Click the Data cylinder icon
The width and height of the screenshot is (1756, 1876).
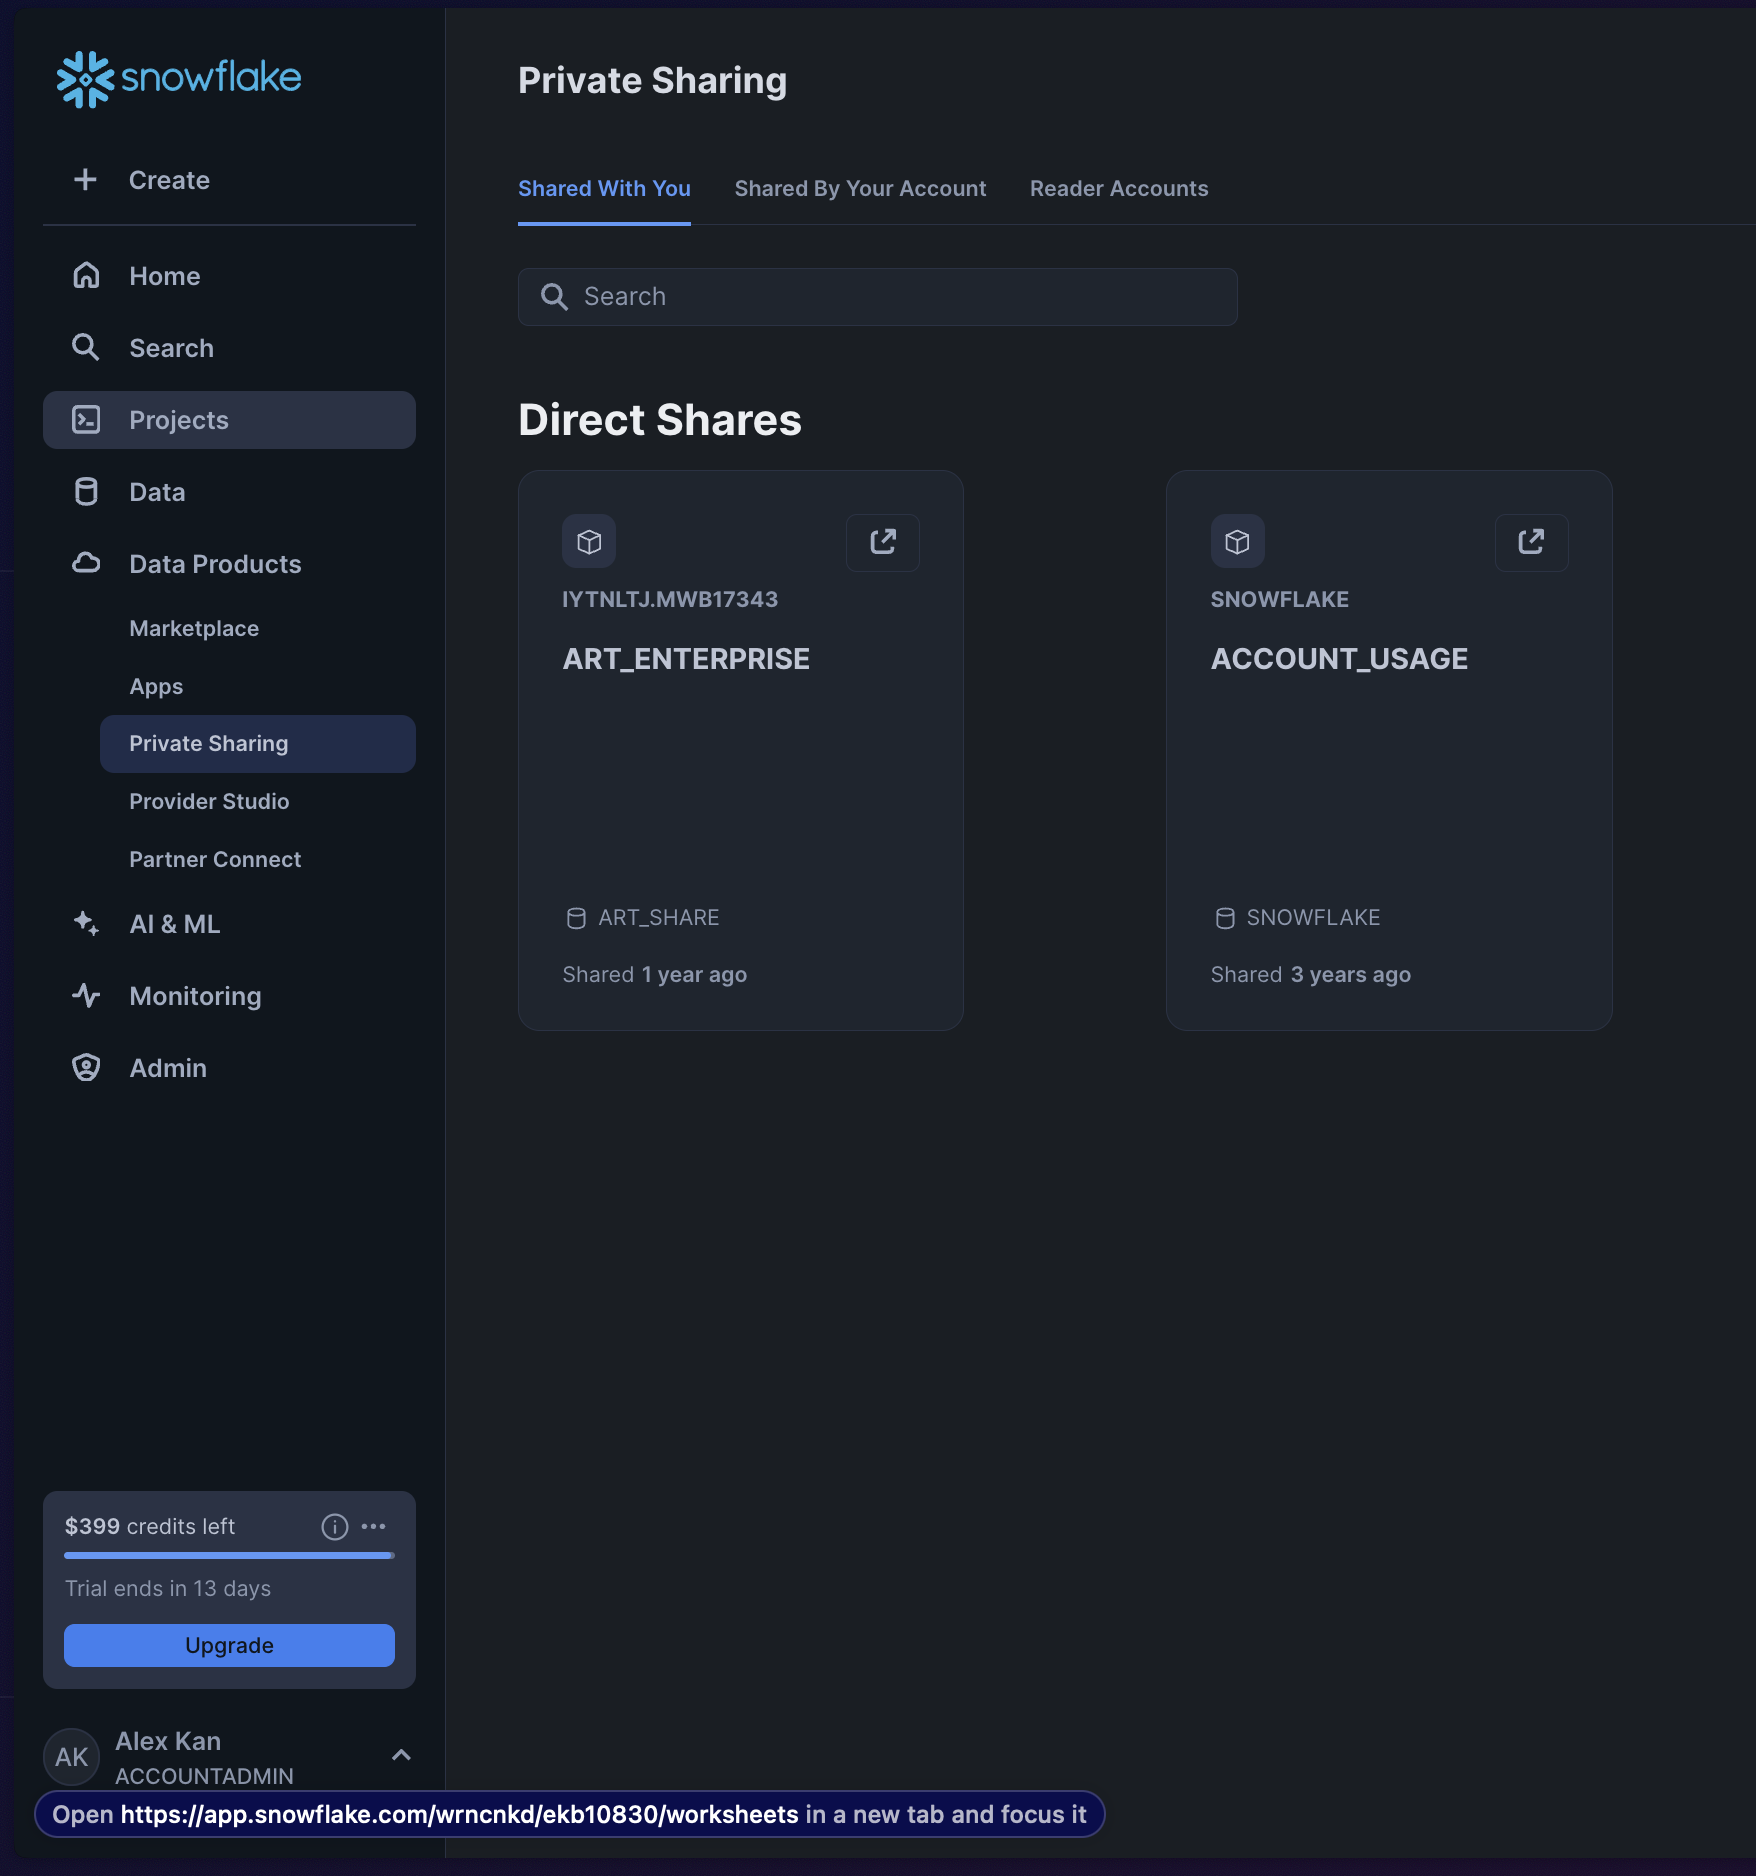[x=86, y=492]
